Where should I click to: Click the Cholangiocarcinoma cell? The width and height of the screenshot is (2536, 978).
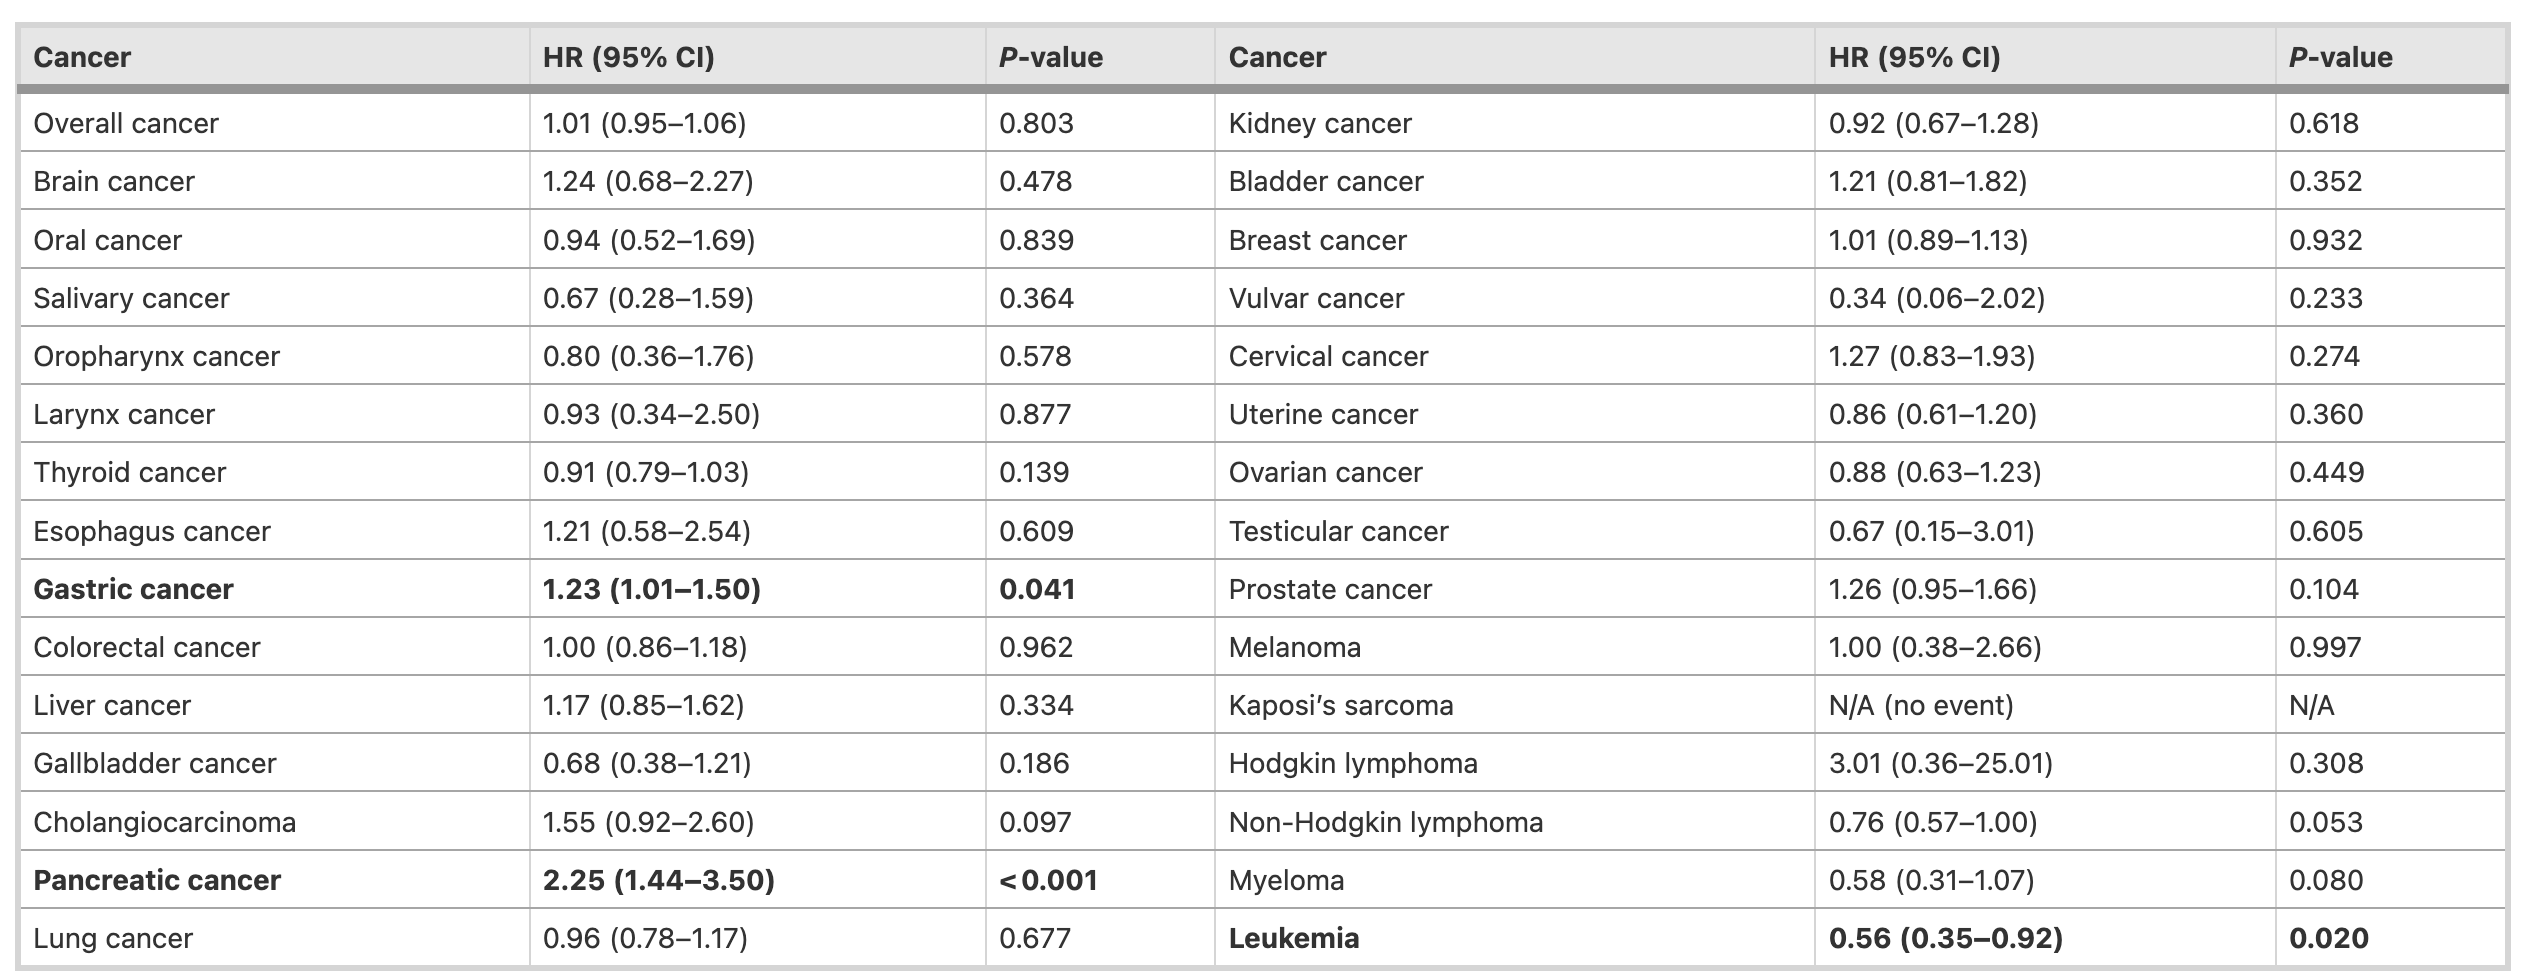tap(164, 822)
